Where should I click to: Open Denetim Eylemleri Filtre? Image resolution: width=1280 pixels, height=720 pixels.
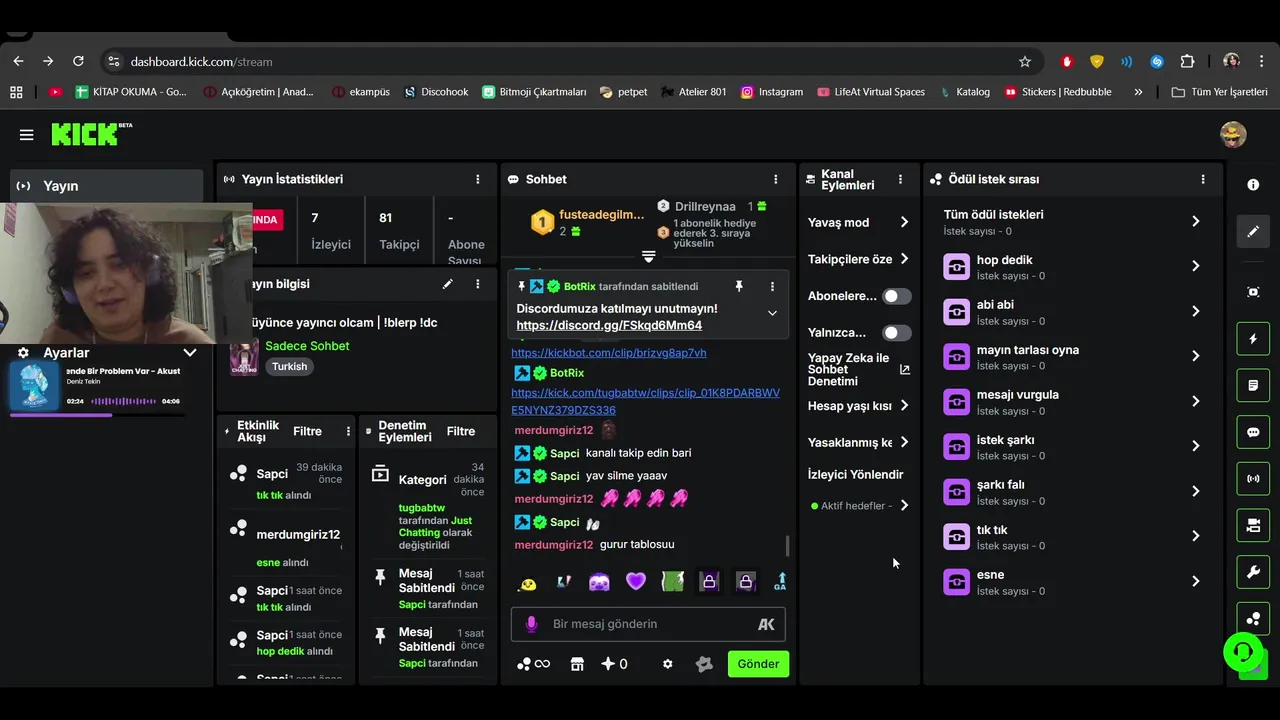coord(461,431)
